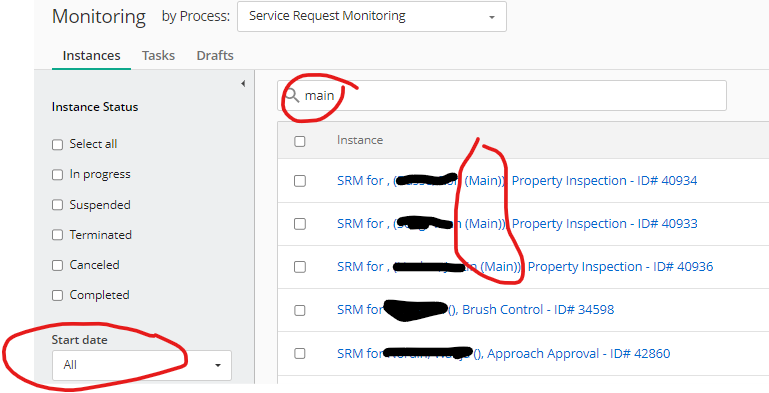Enable the Completed status filter
The image size is (769, 393).
(x=57, y=295)
